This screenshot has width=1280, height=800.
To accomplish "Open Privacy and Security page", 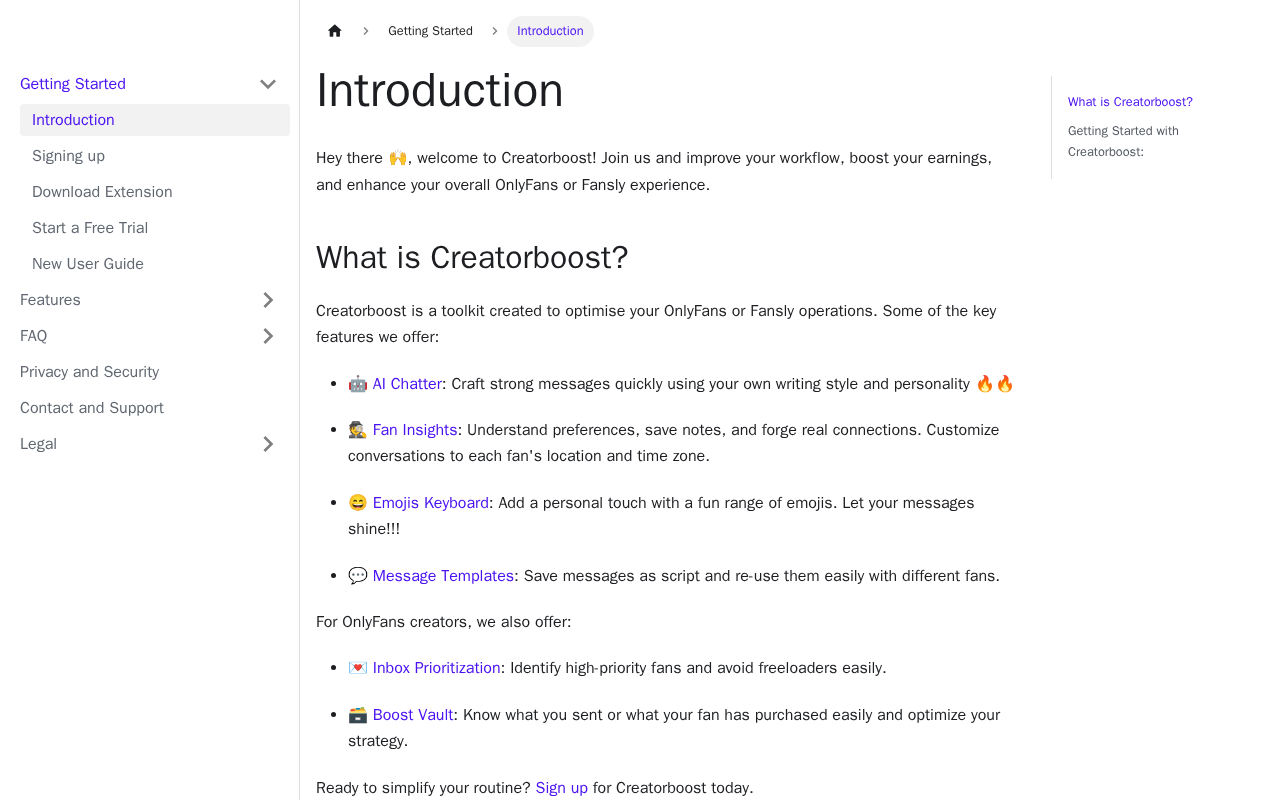I will pyautogui.click(x=89, y=372).
